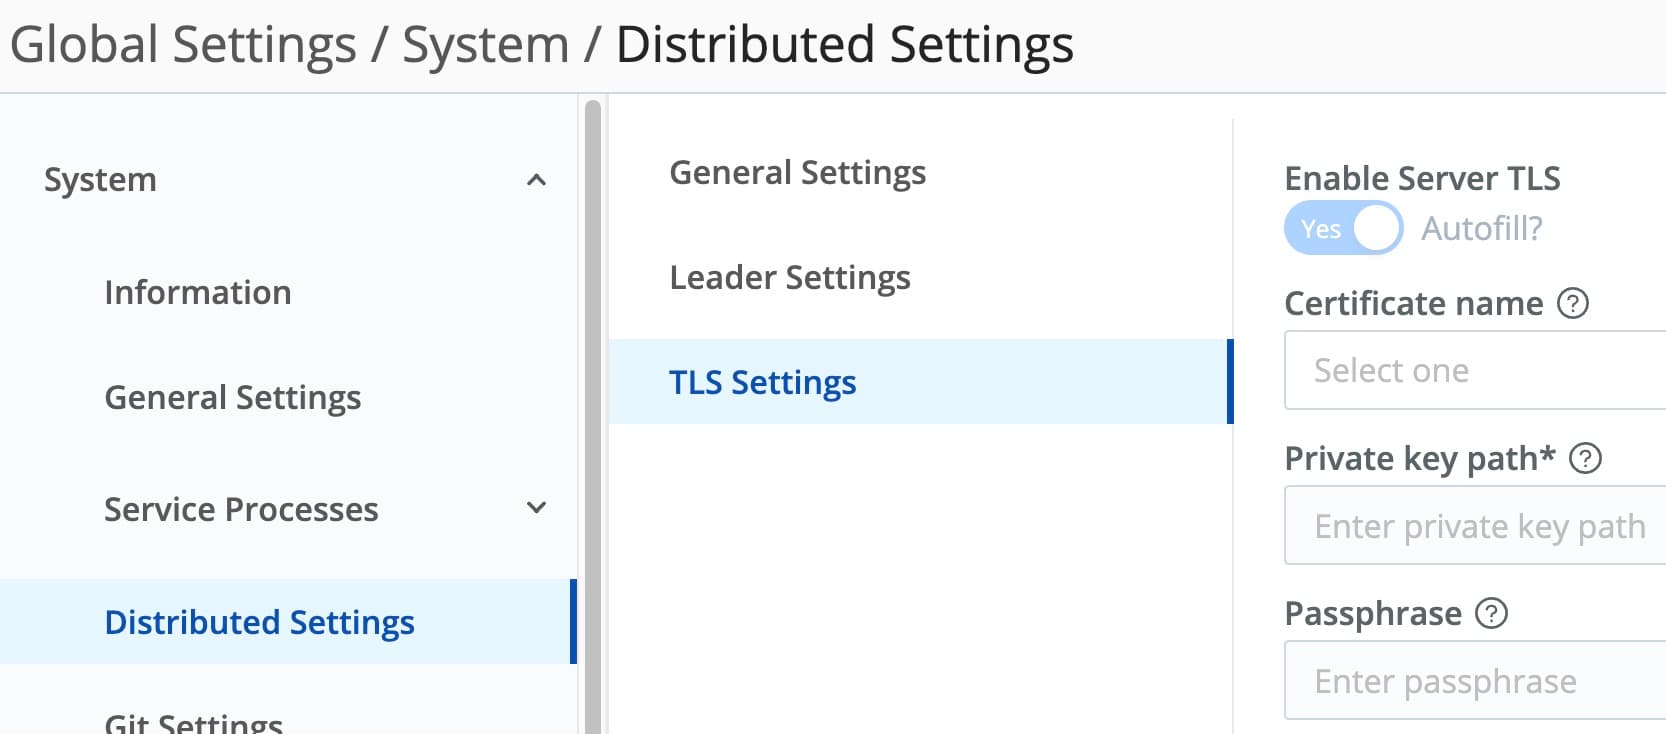Select the TLS Settings tab

762,382
